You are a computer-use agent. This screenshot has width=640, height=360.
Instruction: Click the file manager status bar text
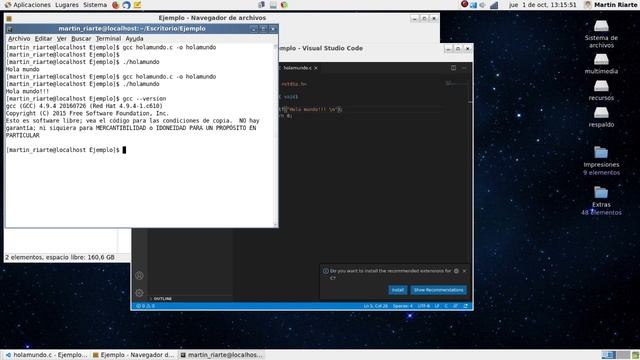(x=60, y=257)
